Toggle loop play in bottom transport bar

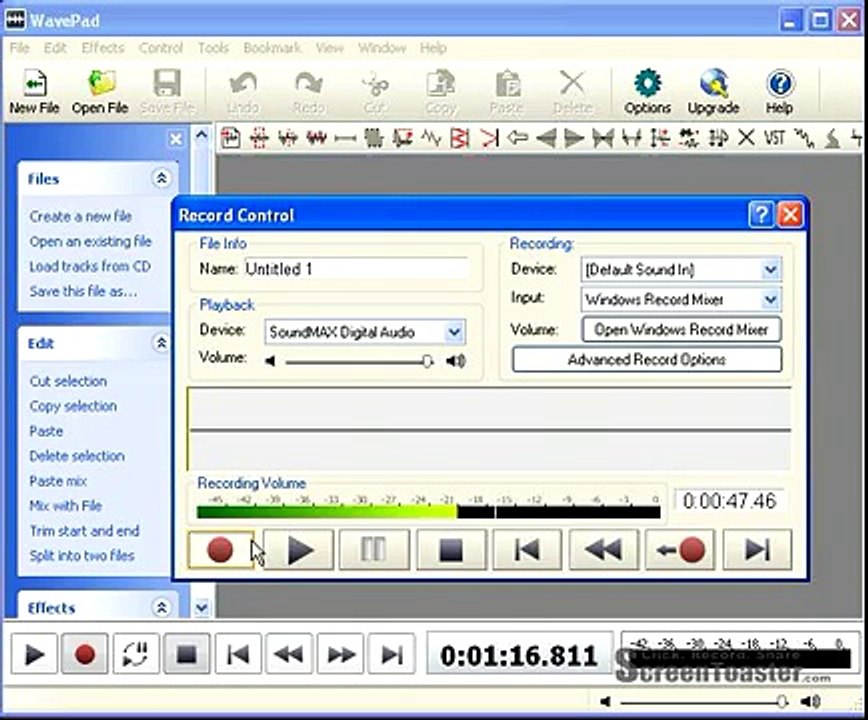pyautogui.click(x=136, y=654)
